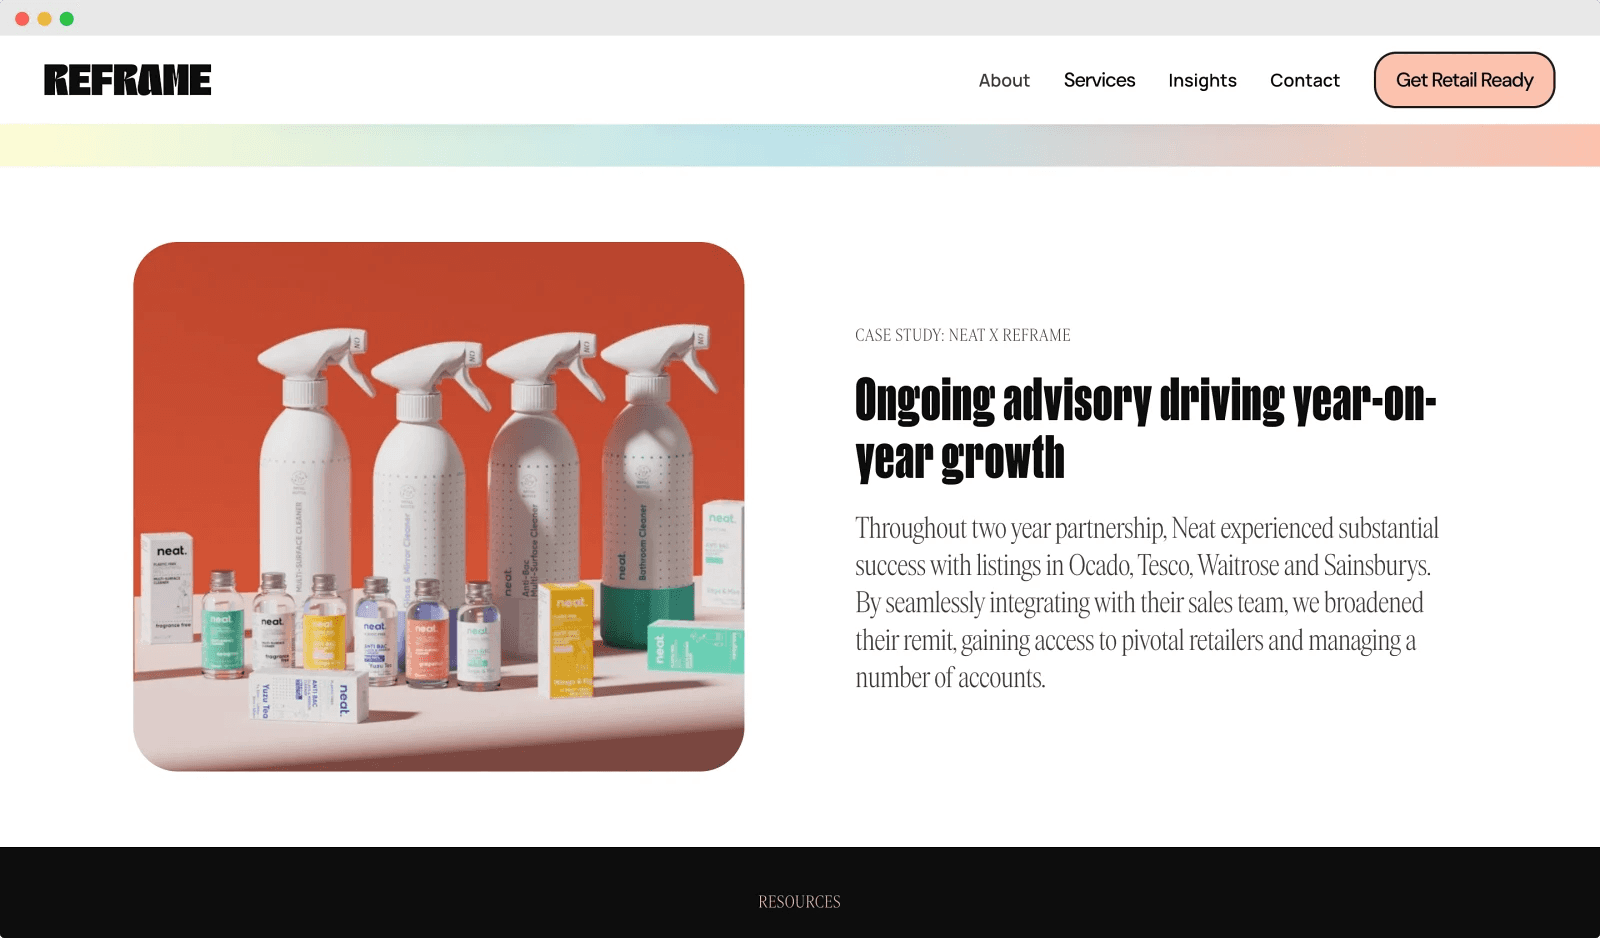The height and width of the screenshot is (938, 1600).
Task: Open the RESOURCES footer link
Action: [799, 901]
